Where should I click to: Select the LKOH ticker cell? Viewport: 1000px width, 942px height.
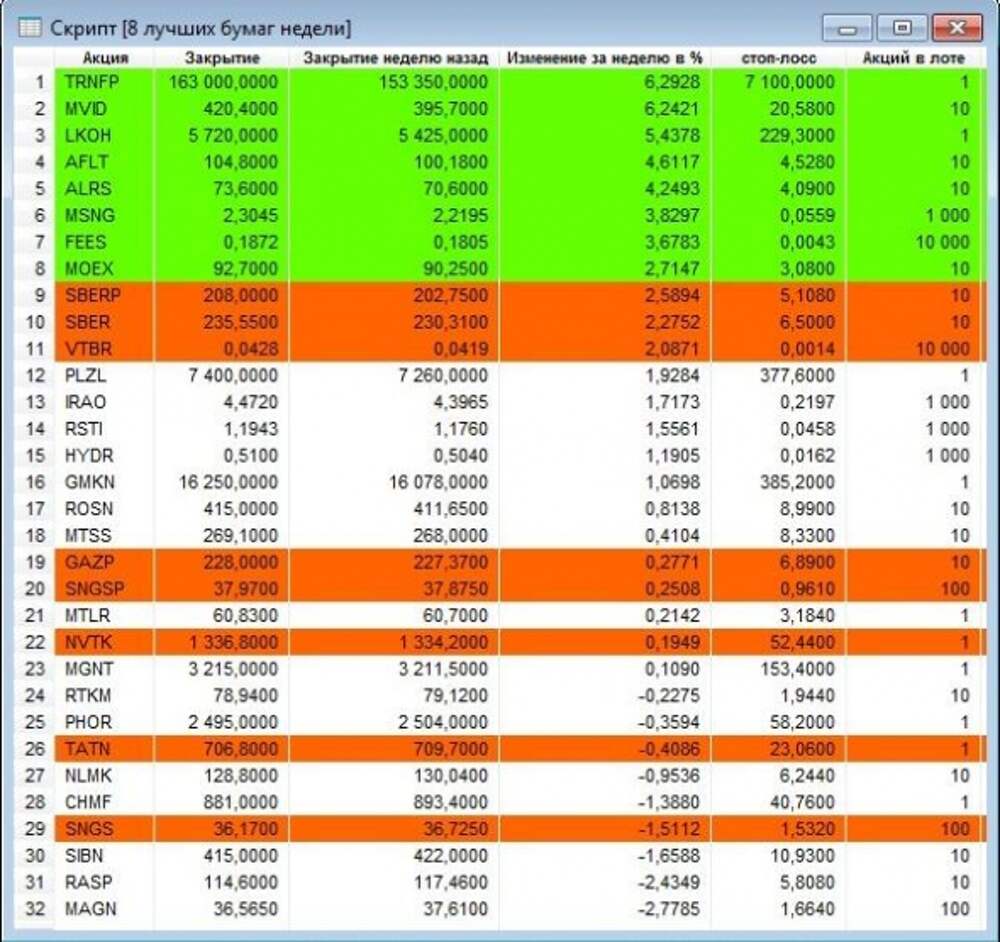point(87,135)
